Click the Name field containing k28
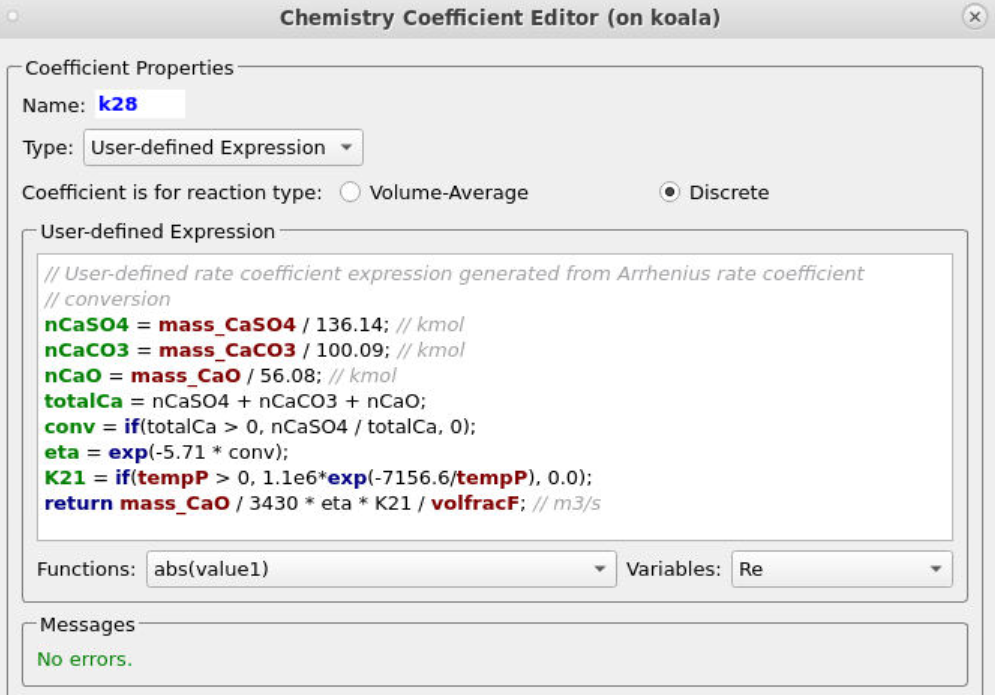995x695 pixels. [x=139, y=104]
